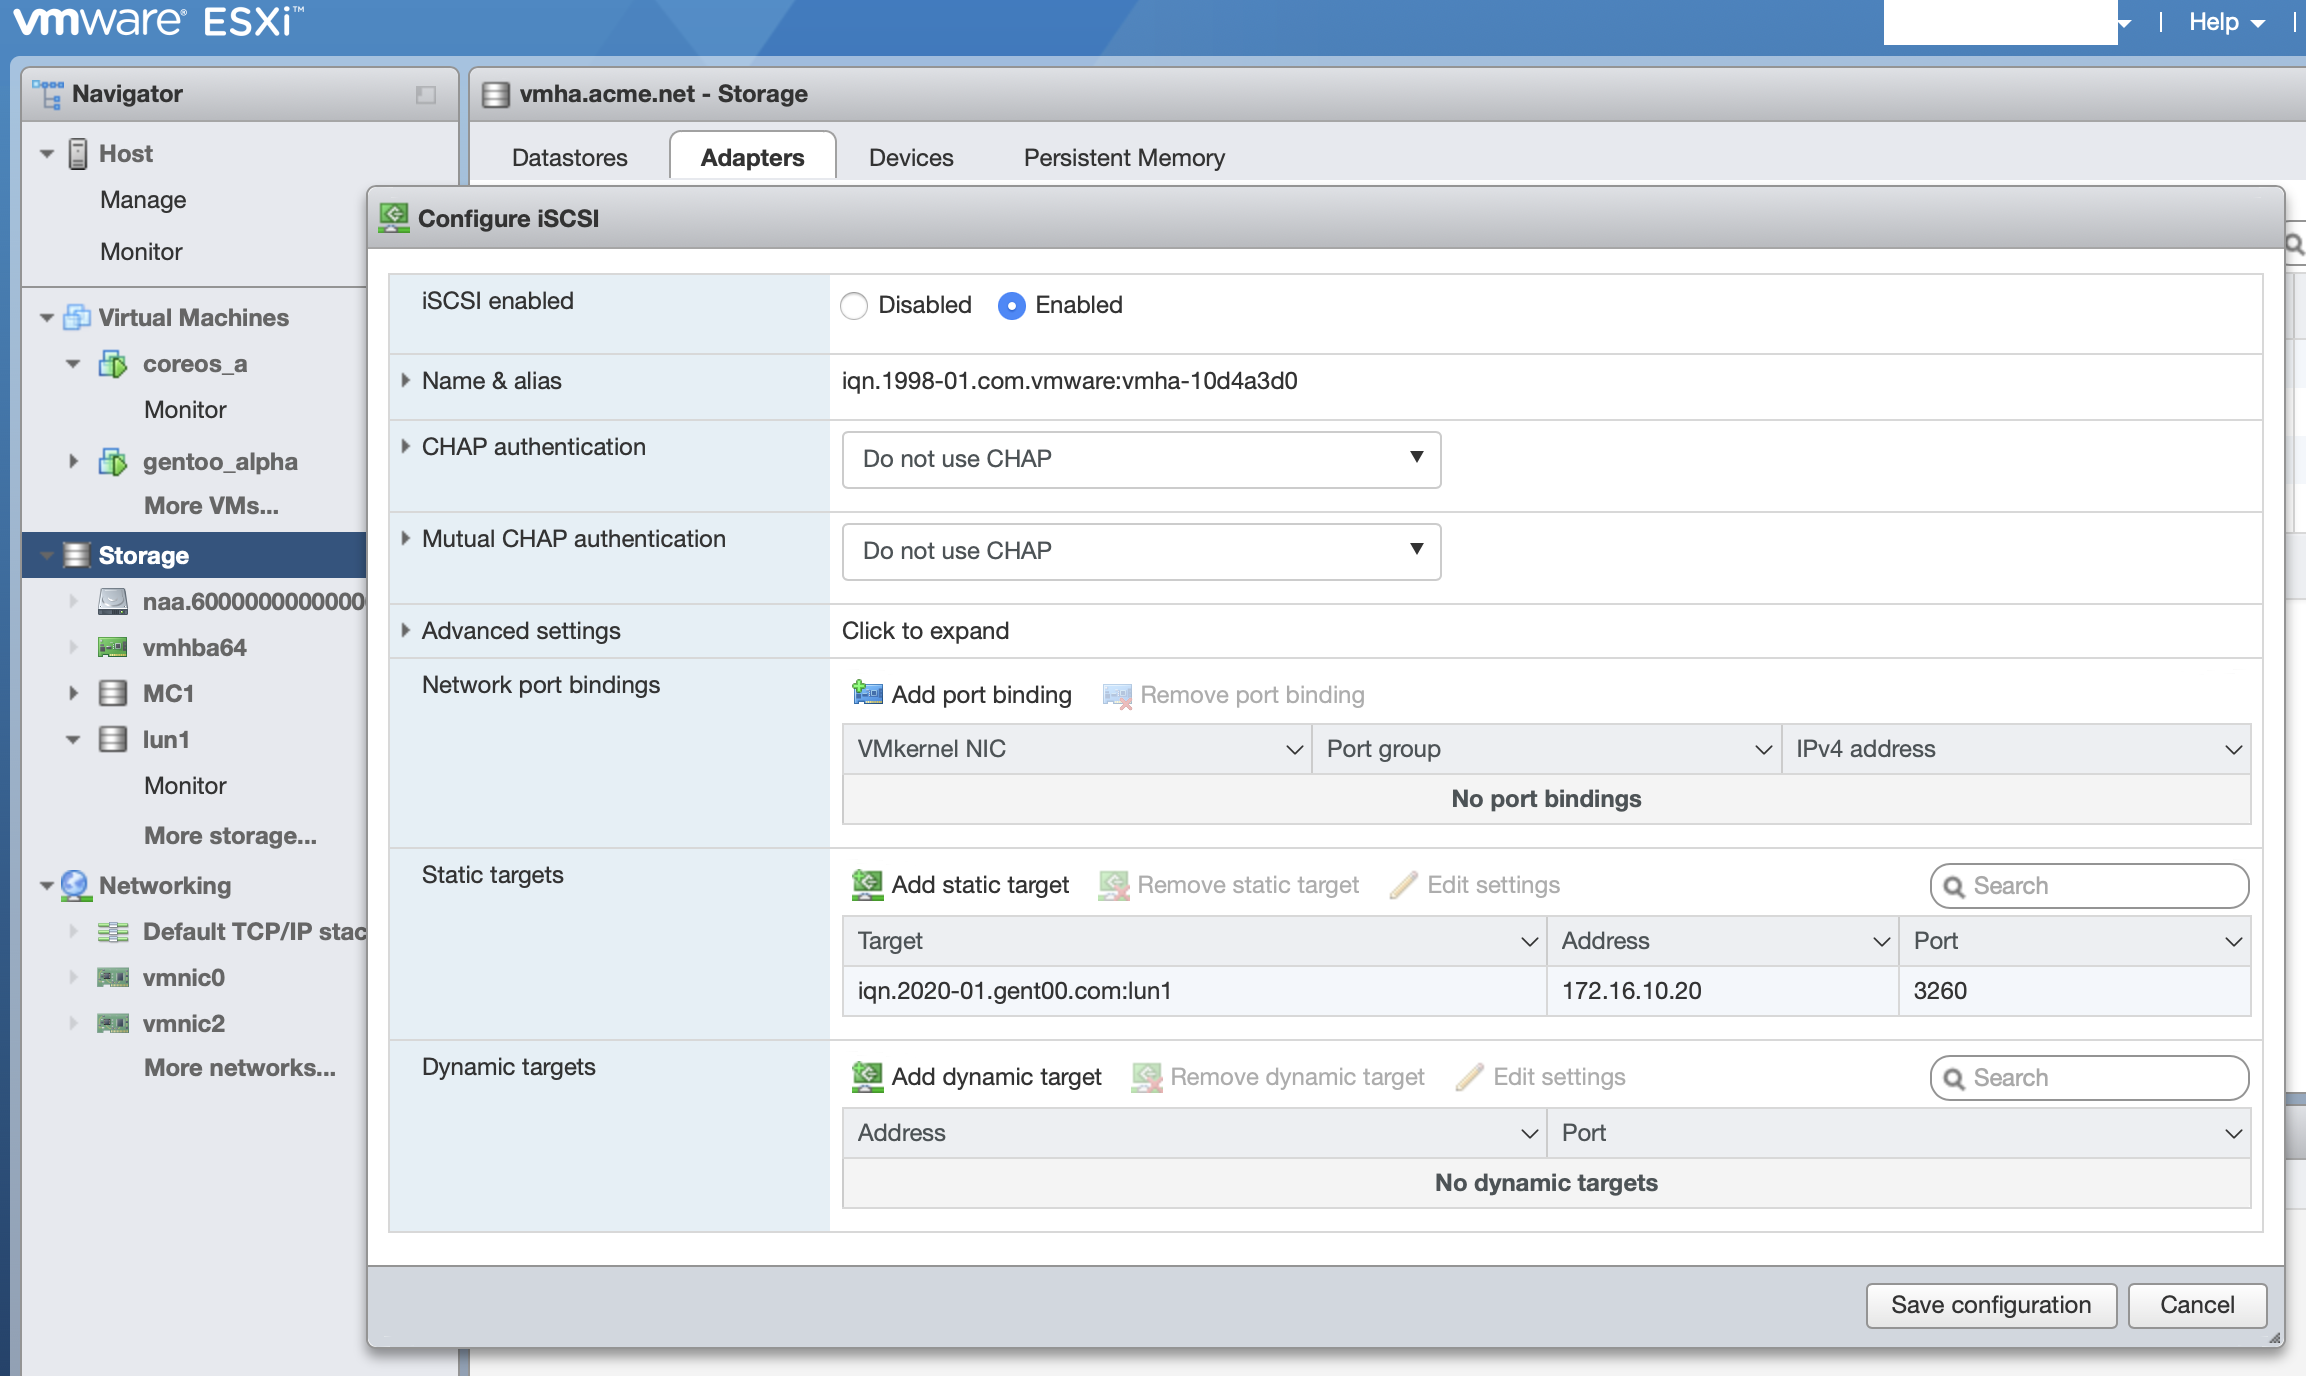
Task: Expand the Mutual CHAP authentication section
Action: (x=406, y=539)
